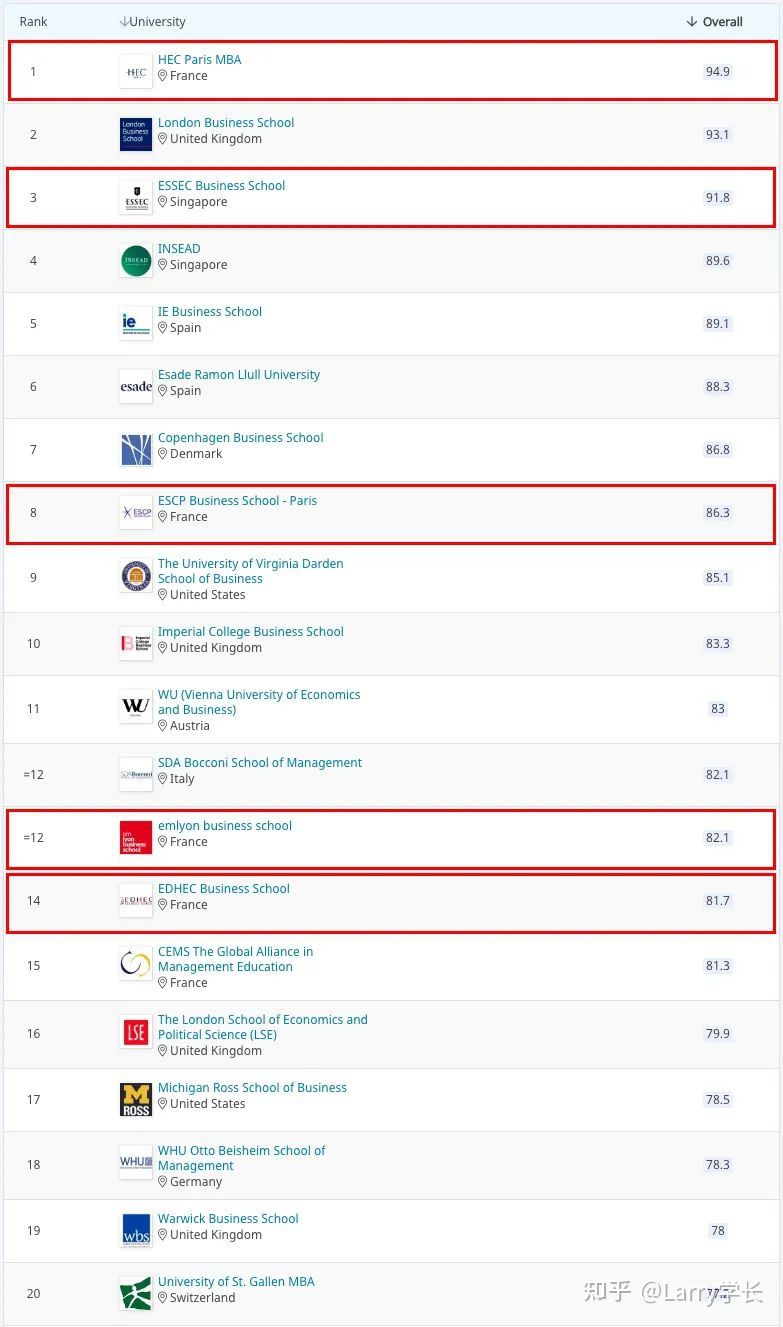Click the esade logo icon

(x=136, y=387)
